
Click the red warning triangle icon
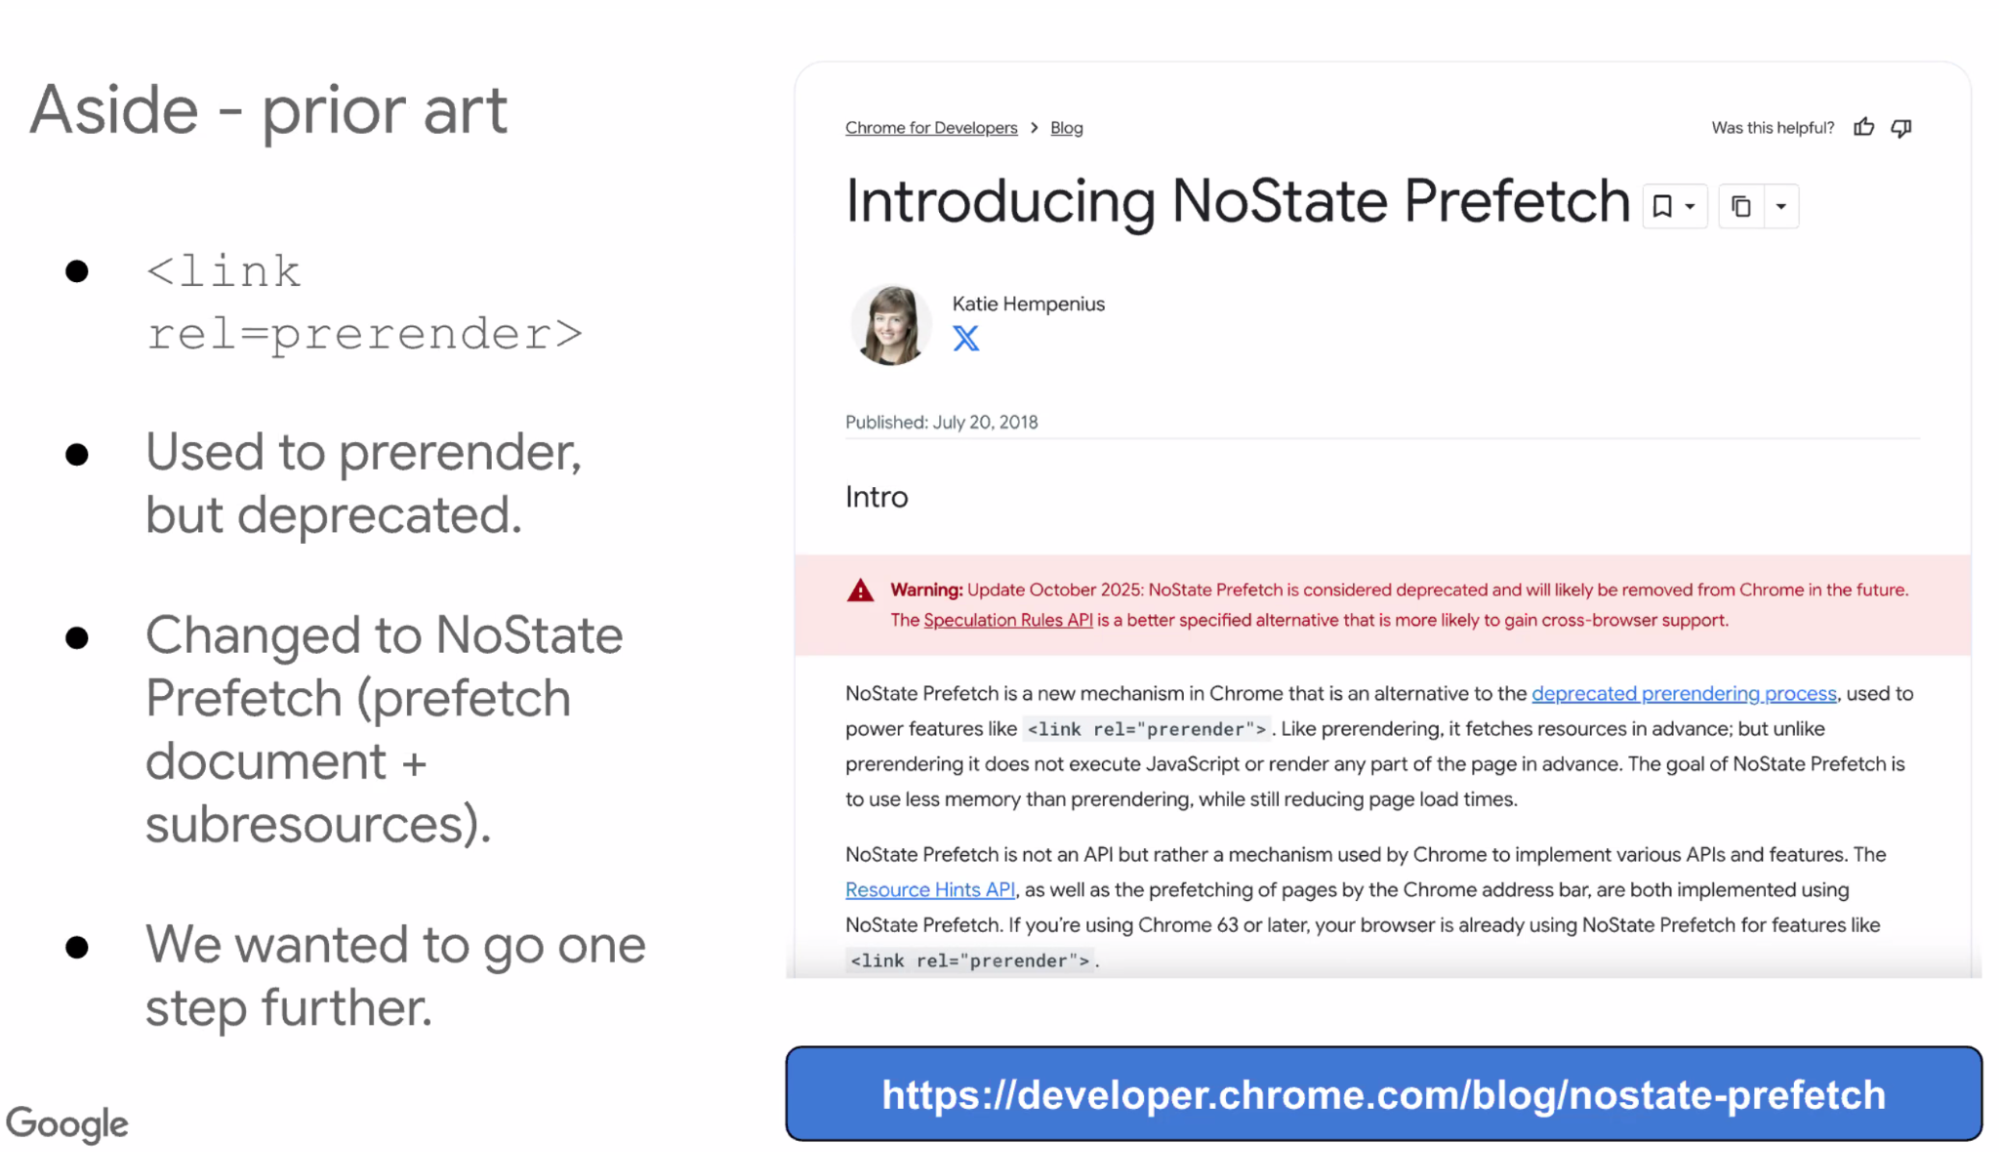860,591
